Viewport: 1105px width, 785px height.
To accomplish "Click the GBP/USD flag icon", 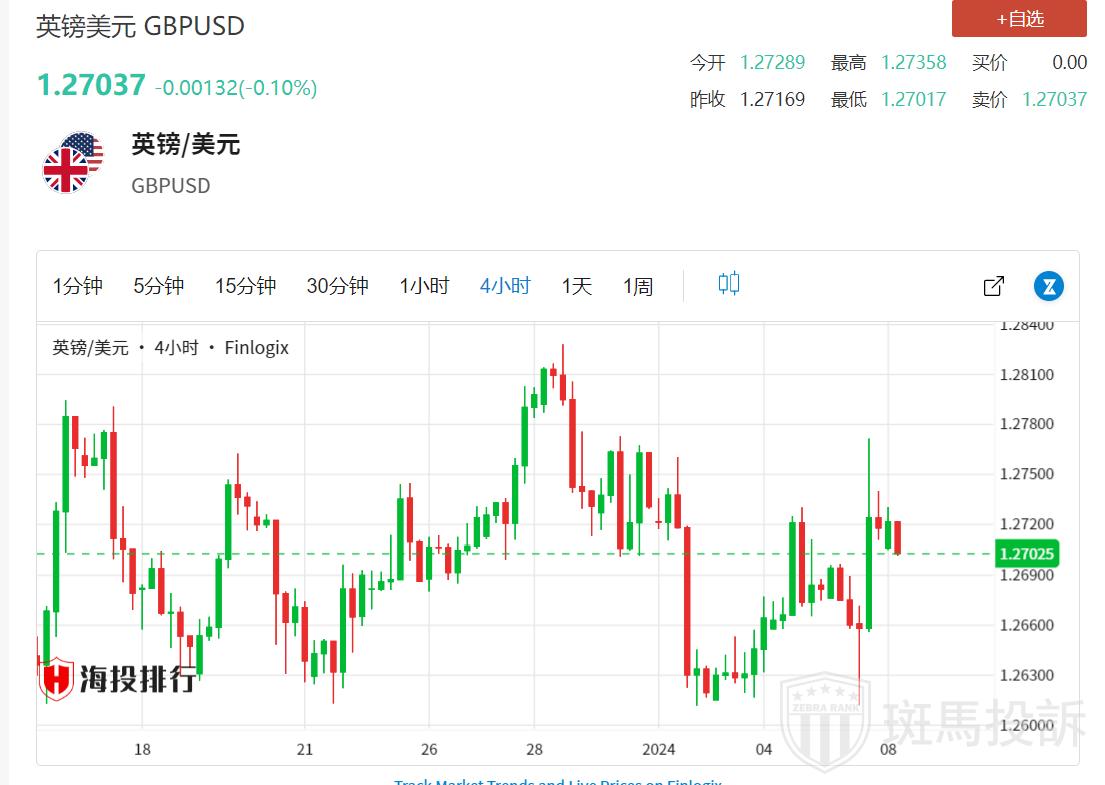I will (73, 163).
